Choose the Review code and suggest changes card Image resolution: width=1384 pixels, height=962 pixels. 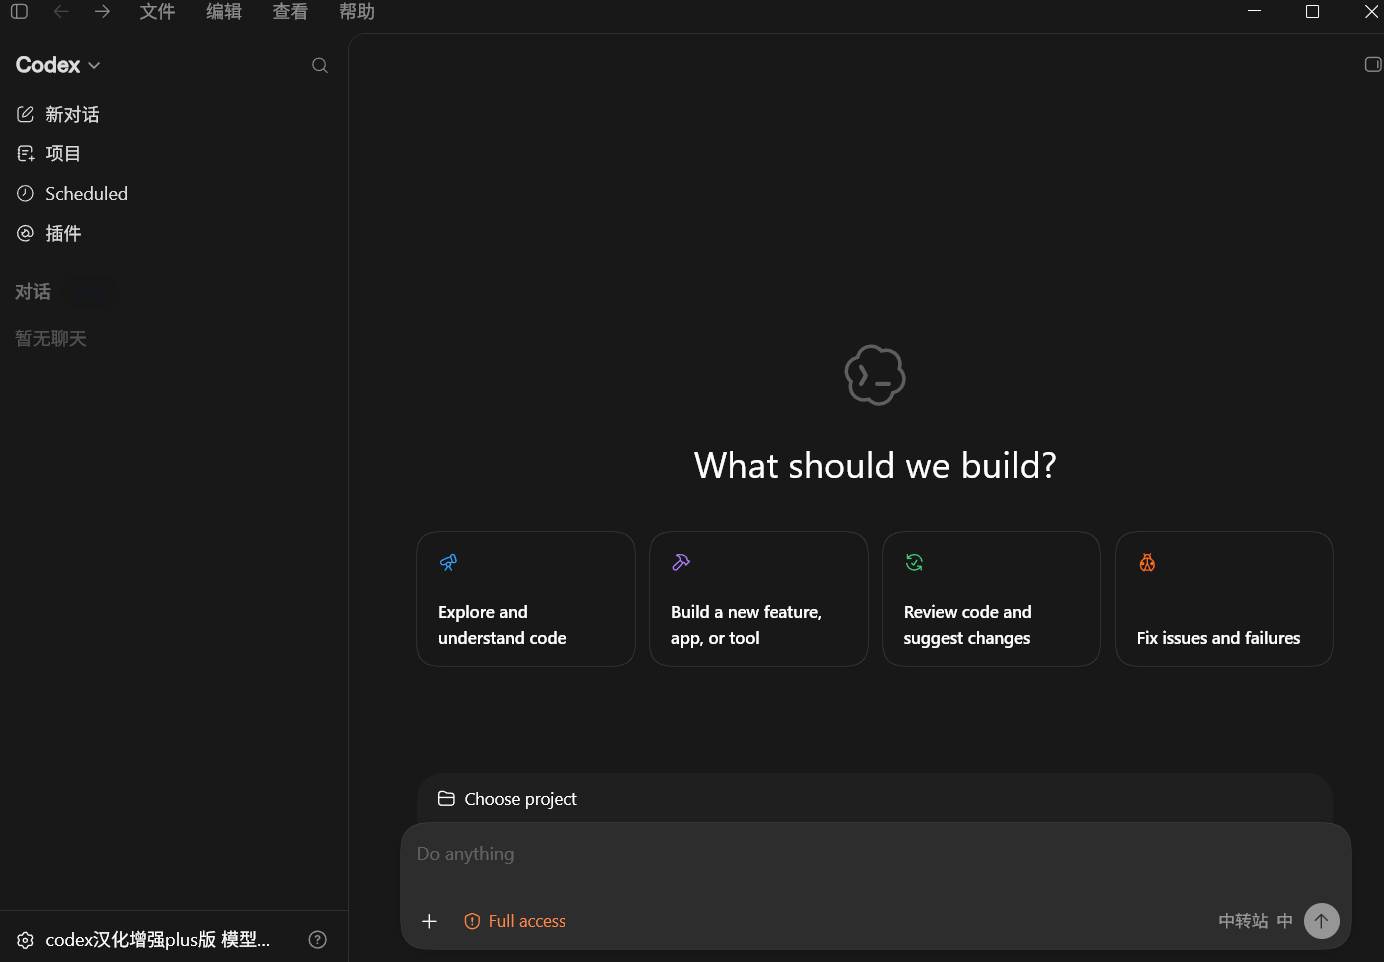pyautogui.click(x=992, y=599)
